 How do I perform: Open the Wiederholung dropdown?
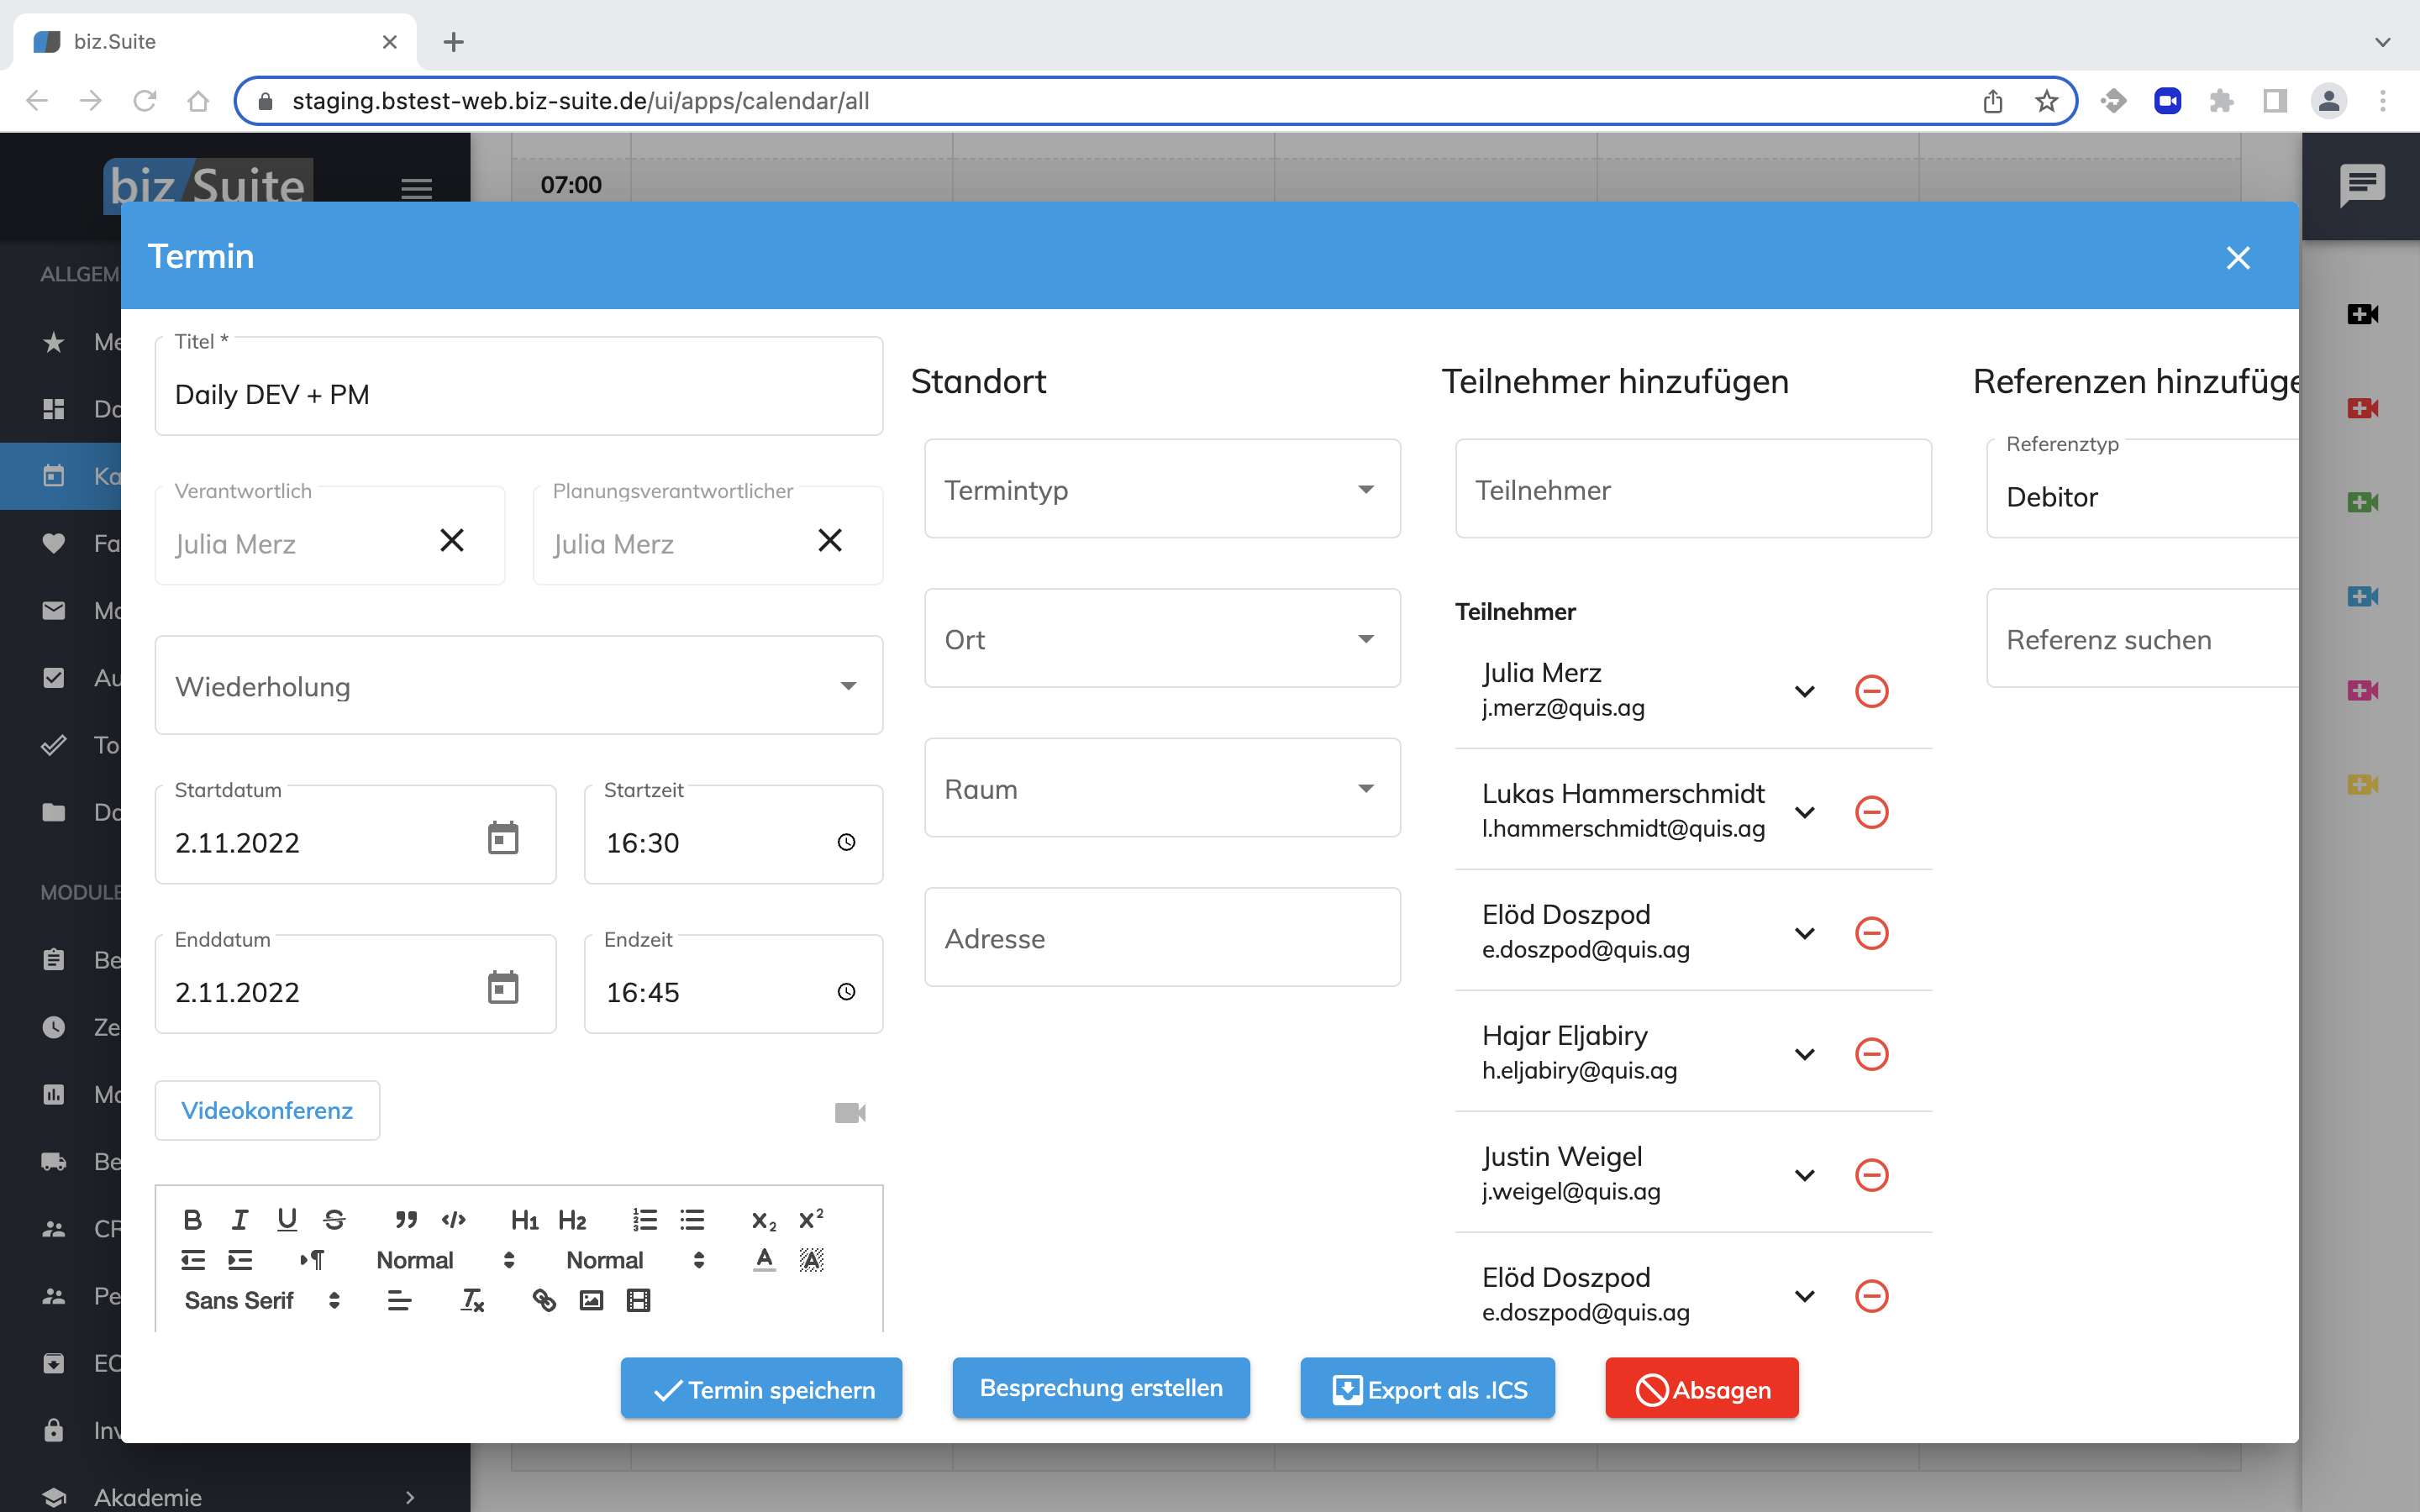pos(519,686)
